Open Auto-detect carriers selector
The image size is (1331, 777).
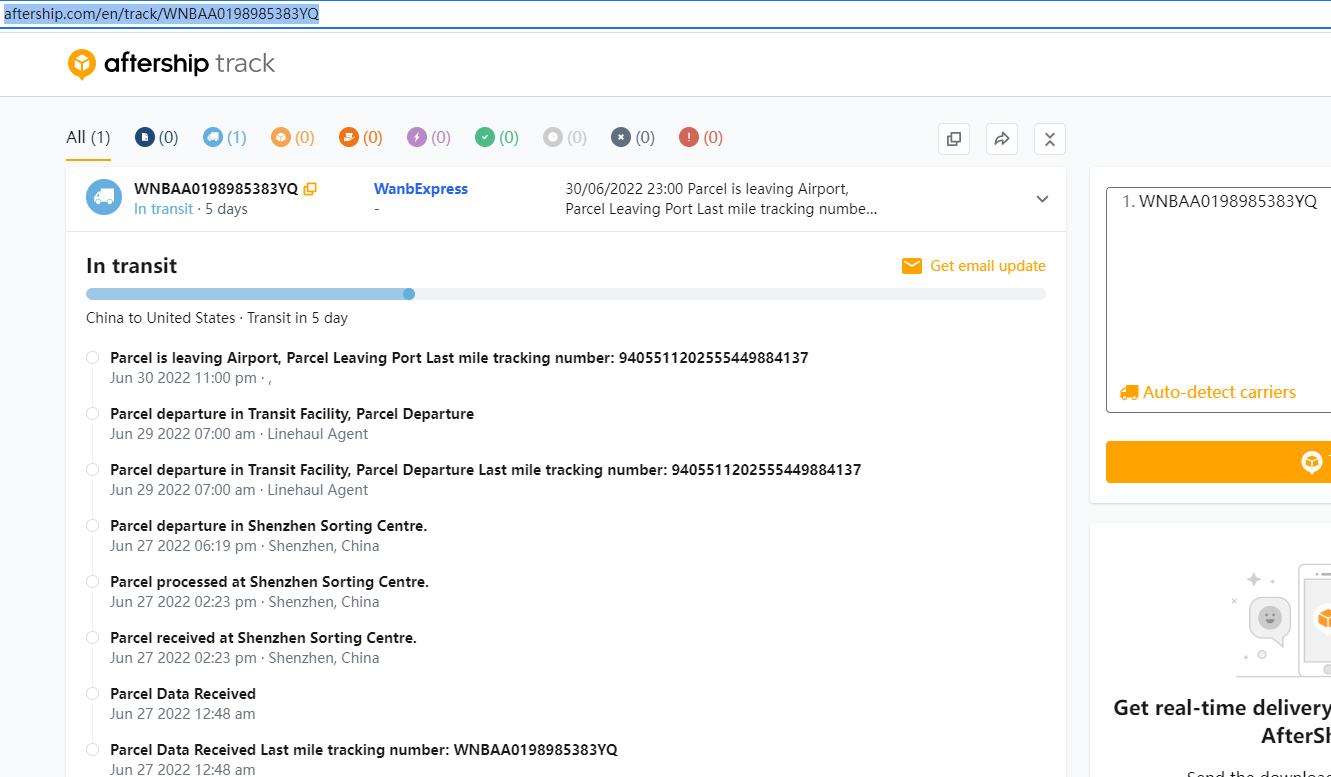(x=1208, y=392)
